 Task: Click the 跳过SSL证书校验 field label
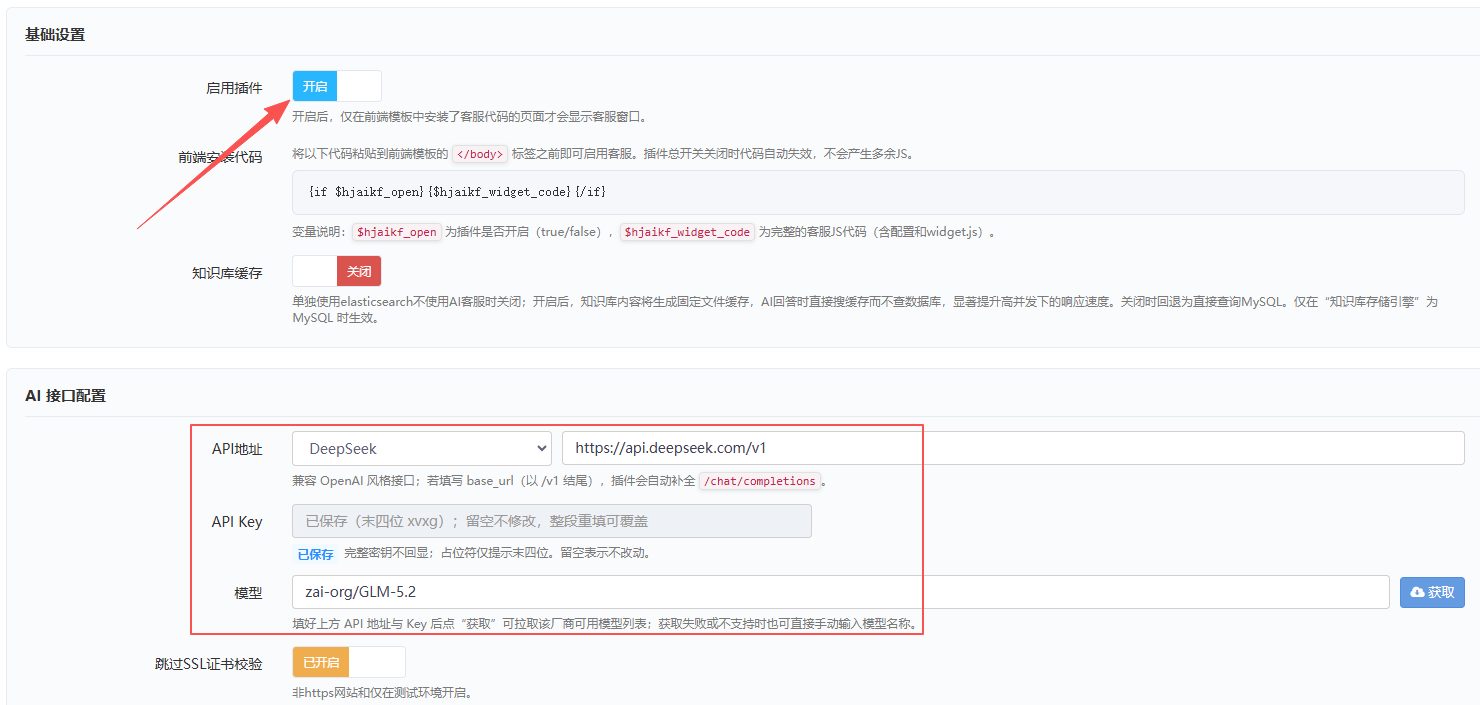point(202,664)
